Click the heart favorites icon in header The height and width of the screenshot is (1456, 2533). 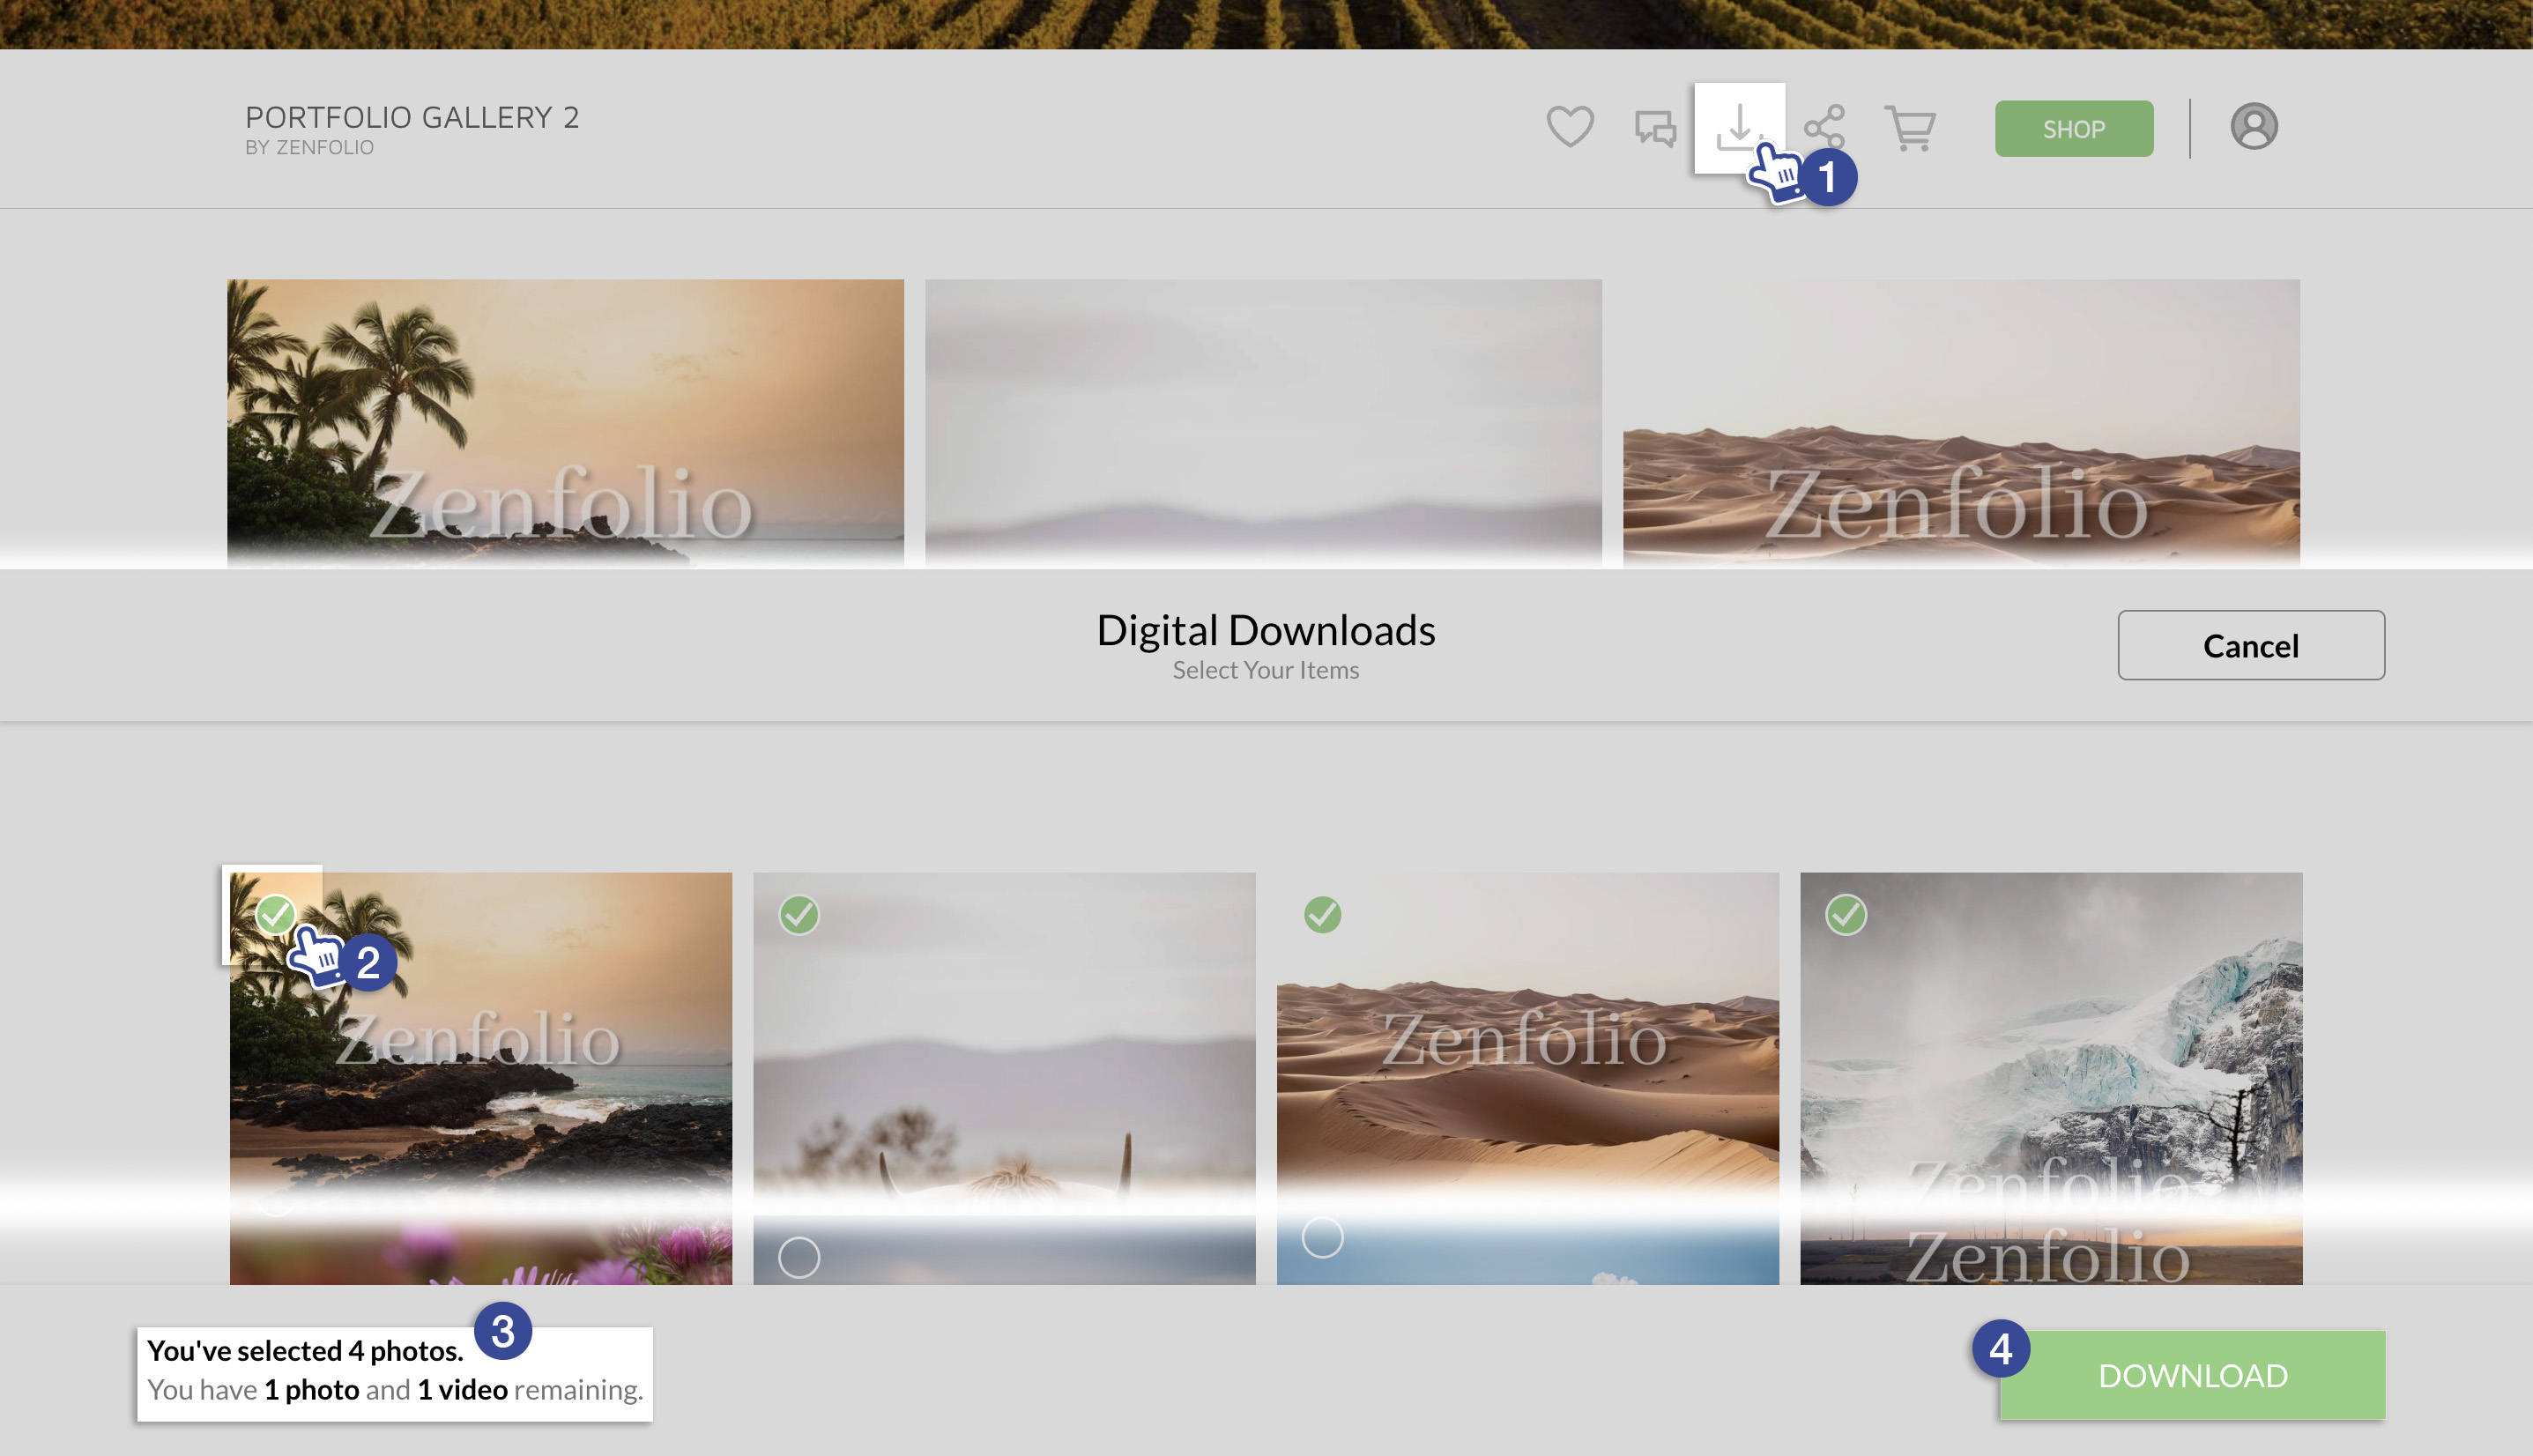[1568, 126]
